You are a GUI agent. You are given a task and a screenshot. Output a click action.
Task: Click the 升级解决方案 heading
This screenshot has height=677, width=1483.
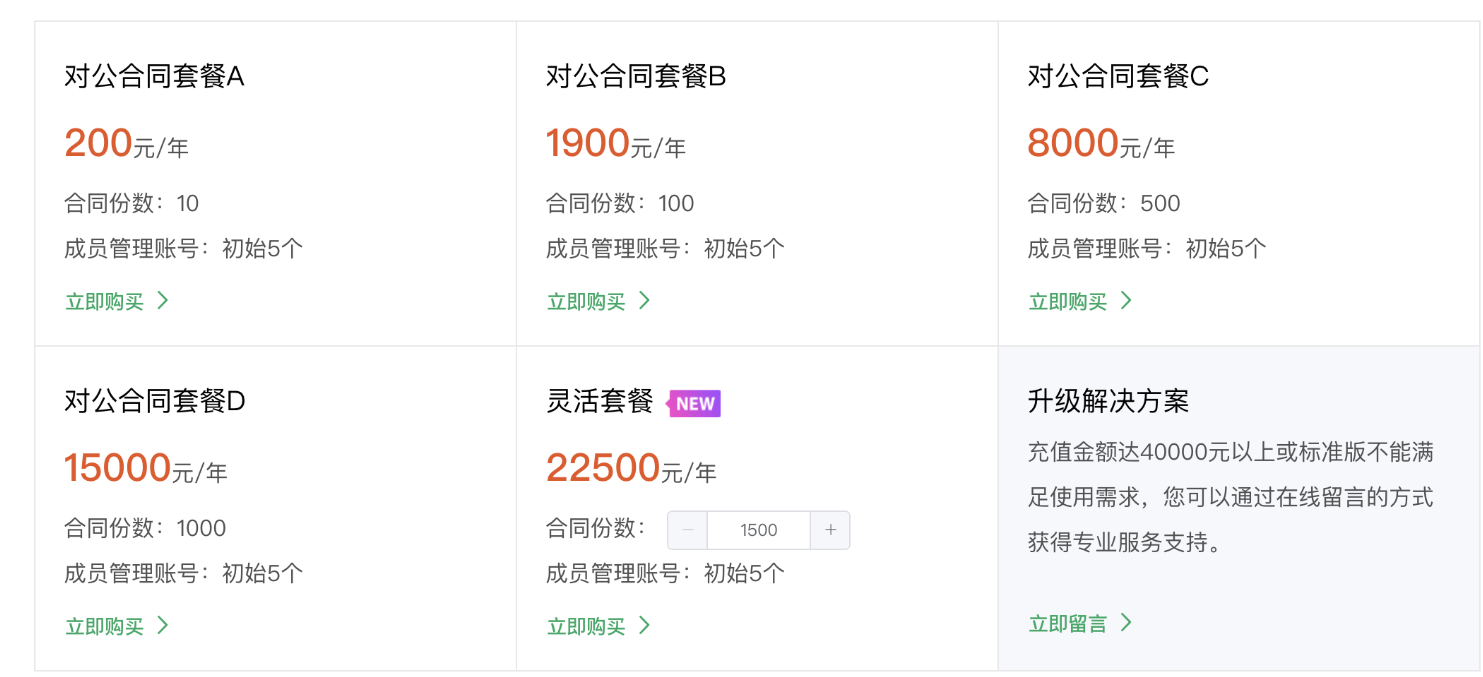(x=1108, y=401)
